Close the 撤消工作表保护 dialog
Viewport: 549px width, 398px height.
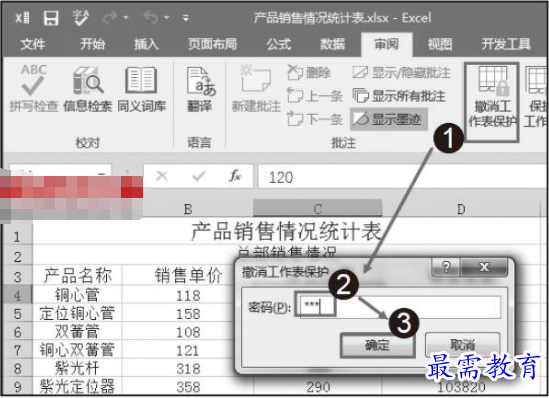(x=485, y=267)
